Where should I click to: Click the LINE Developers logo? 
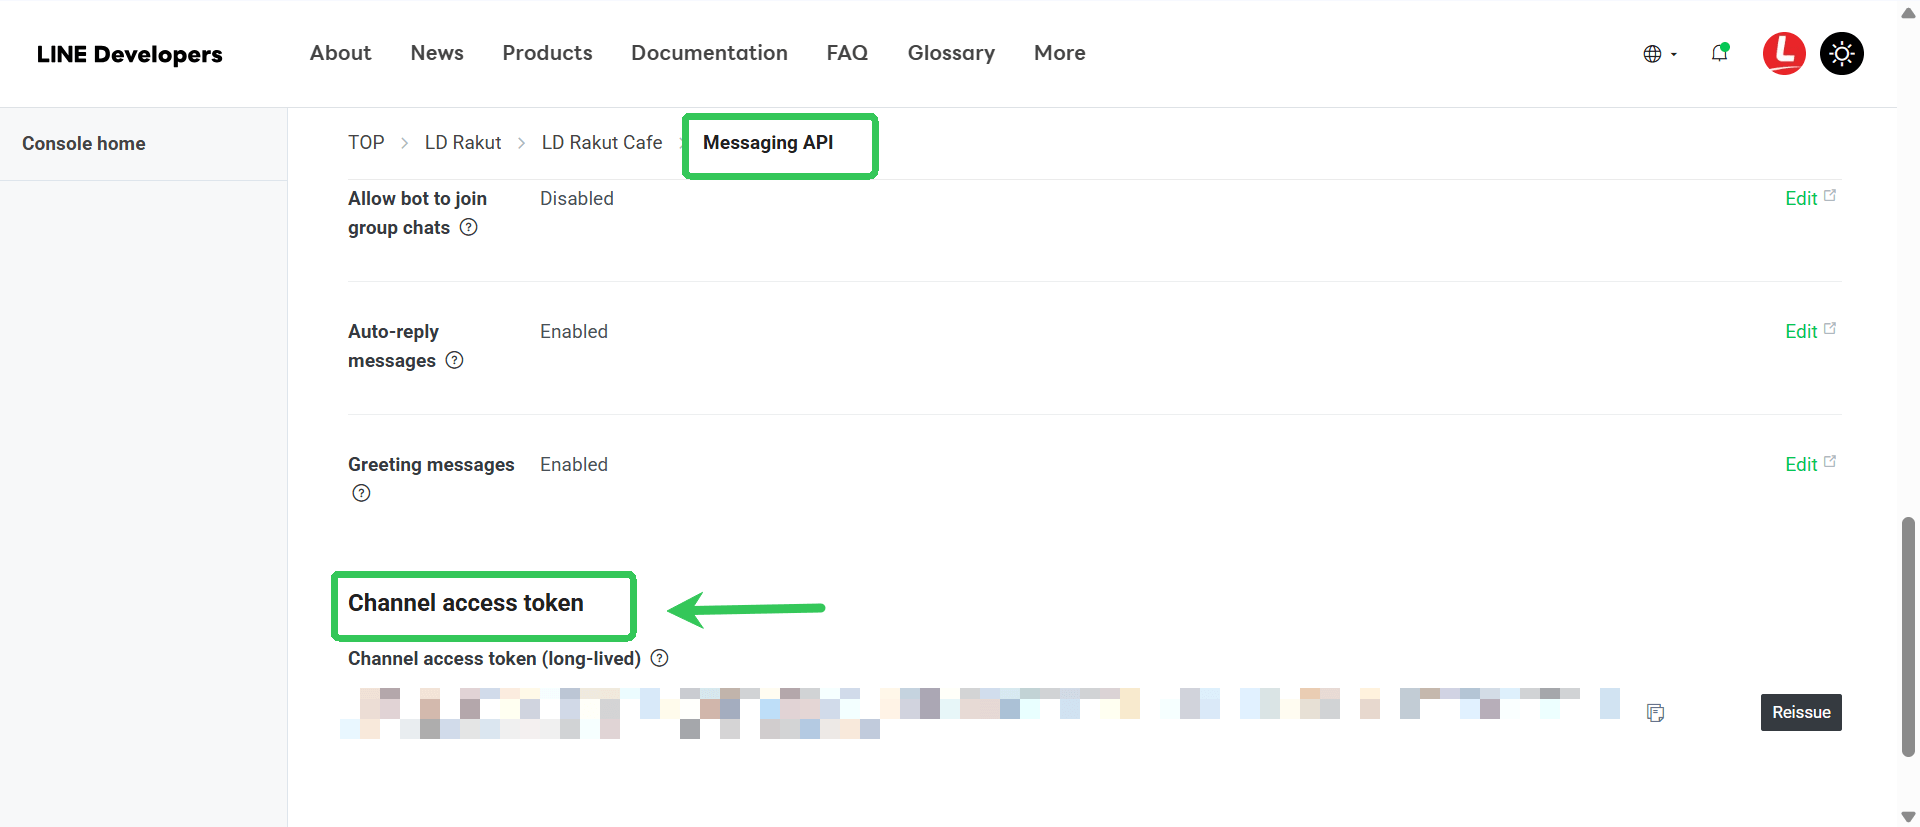pos(130,54)
